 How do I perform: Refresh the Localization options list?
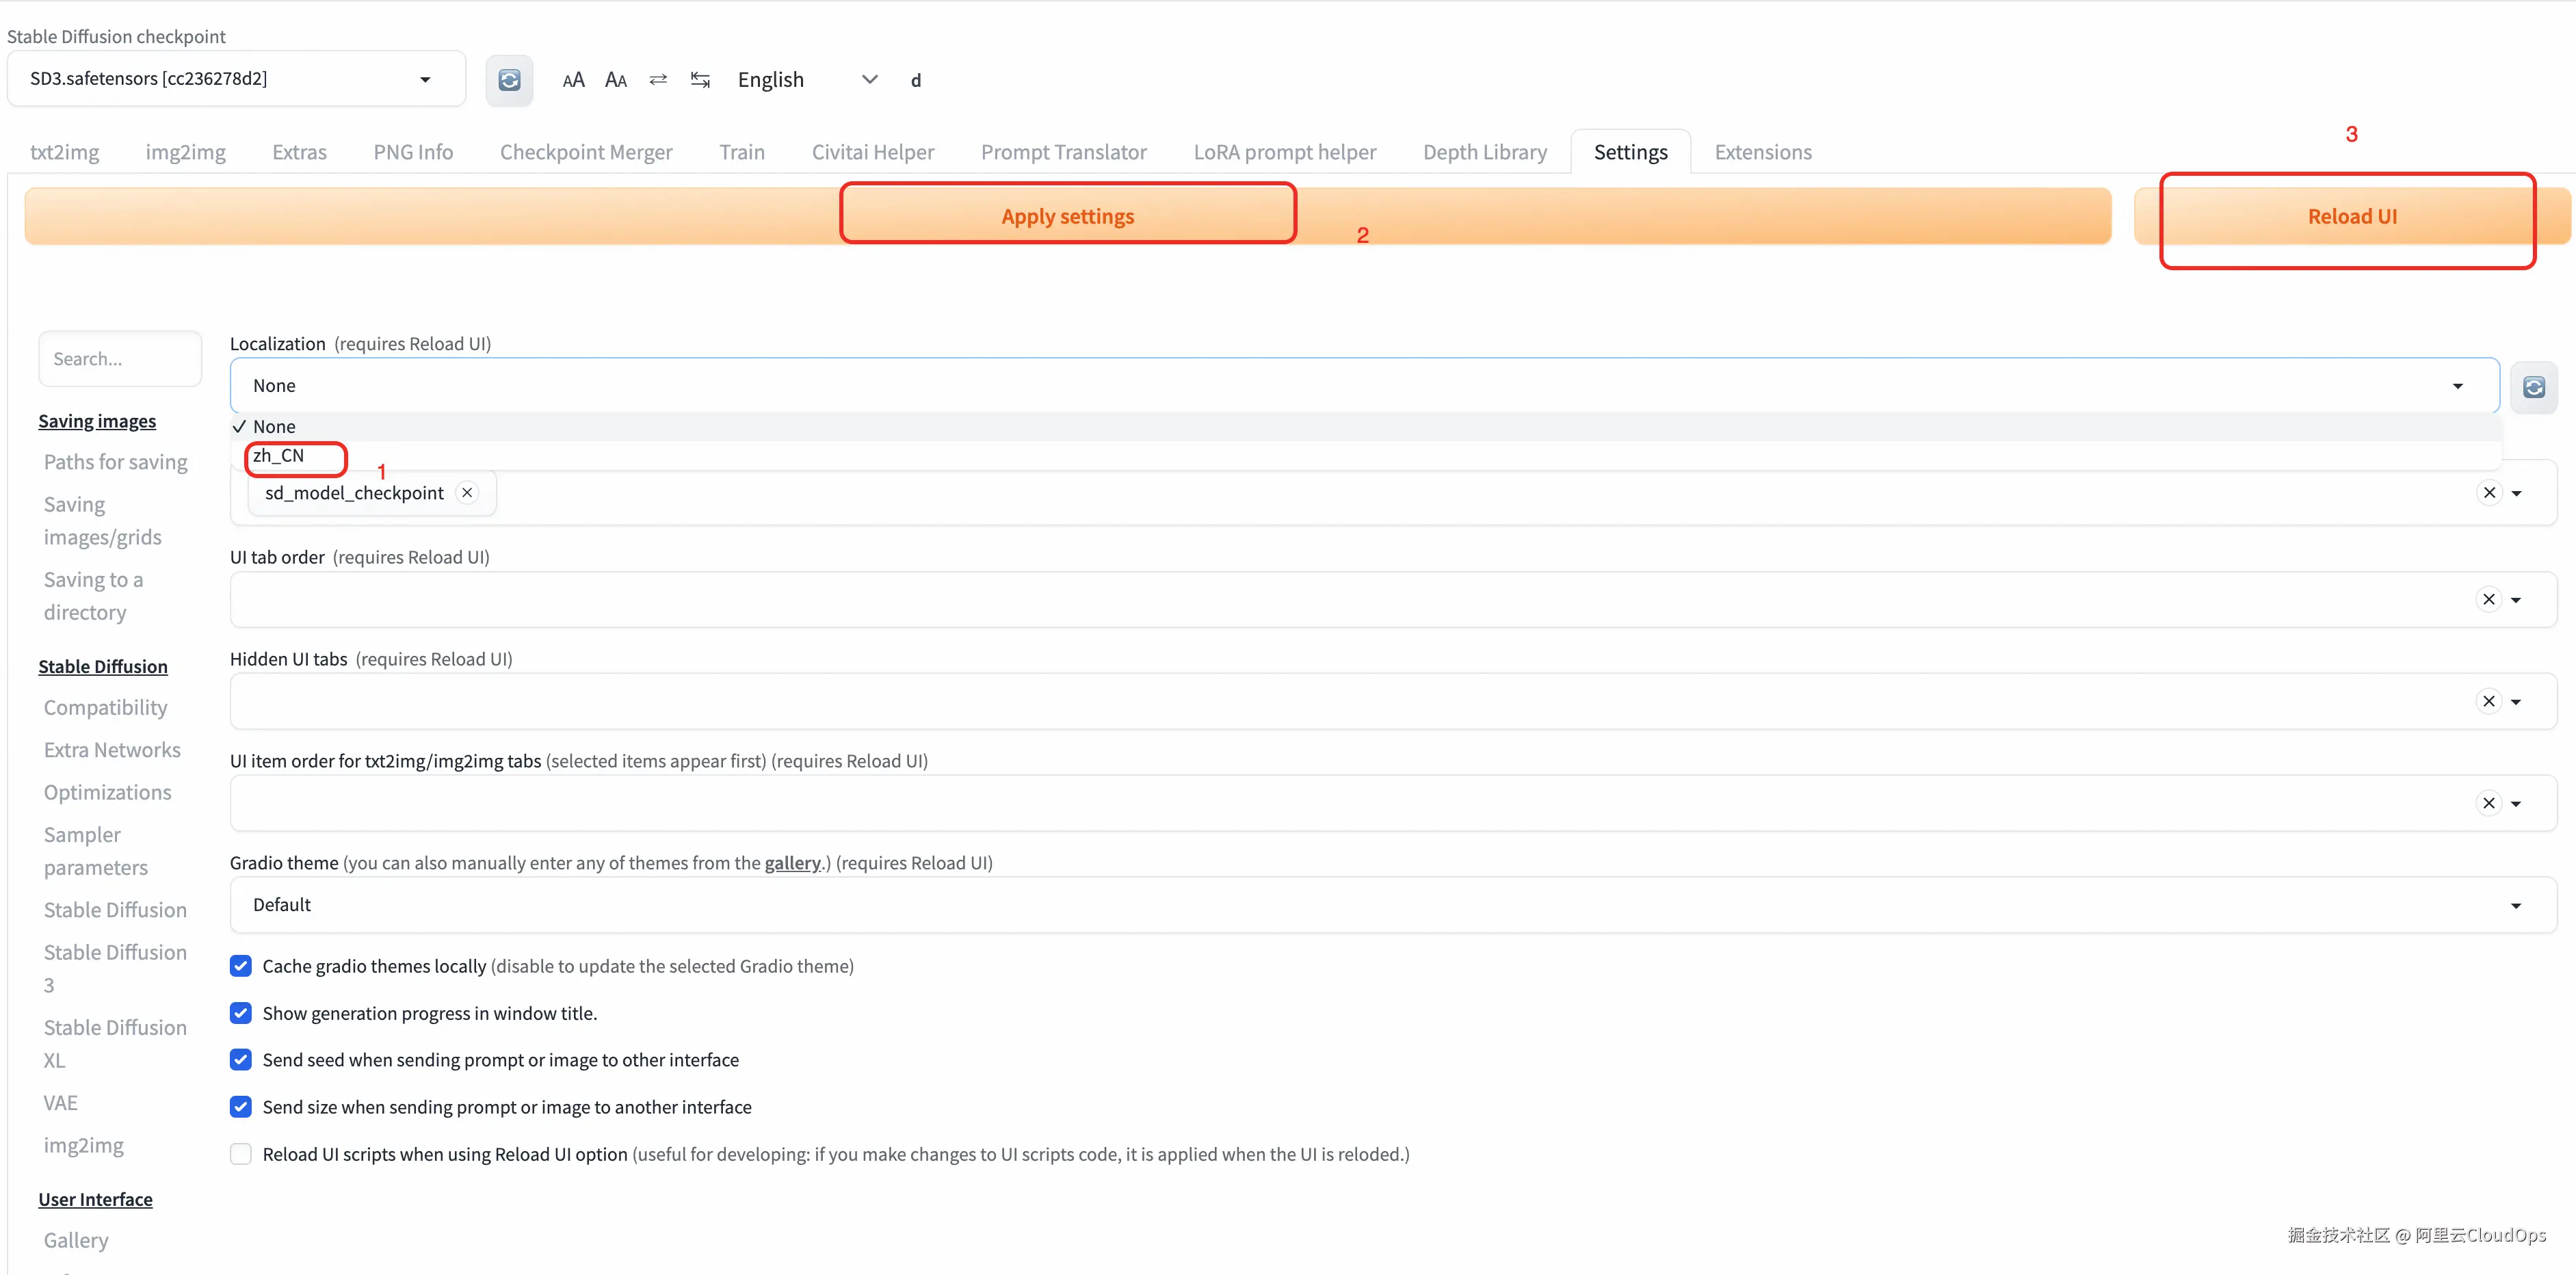tap(2533, 387)
